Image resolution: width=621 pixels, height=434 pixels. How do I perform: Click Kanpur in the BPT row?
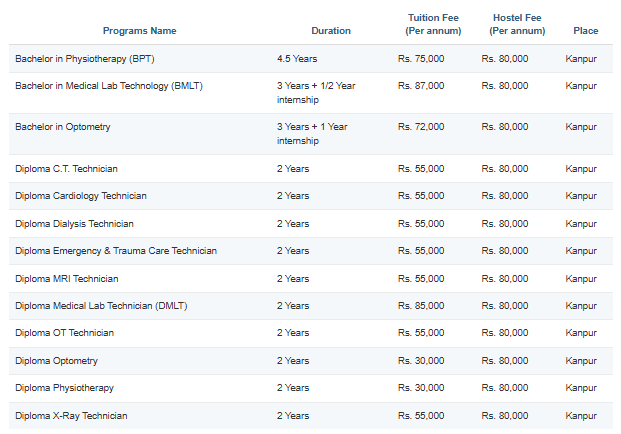tap(581, 59)
